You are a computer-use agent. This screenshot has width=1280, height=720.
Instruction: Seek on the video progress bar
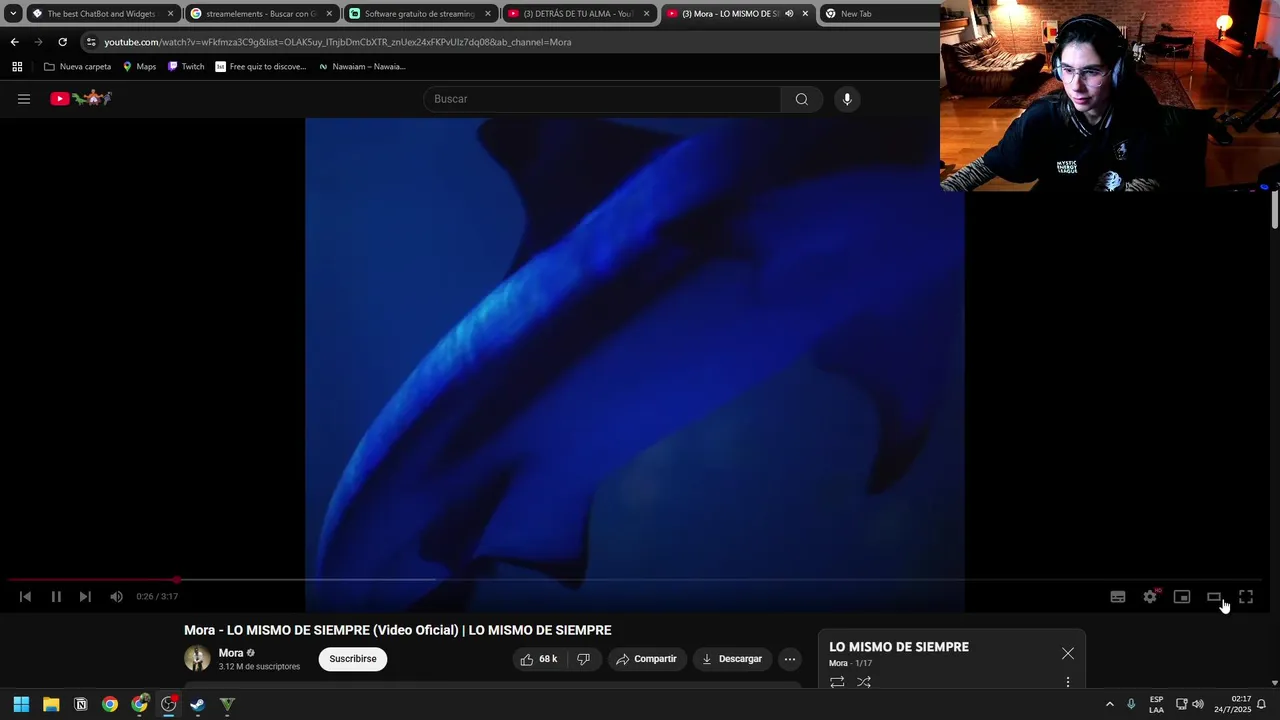635,580
